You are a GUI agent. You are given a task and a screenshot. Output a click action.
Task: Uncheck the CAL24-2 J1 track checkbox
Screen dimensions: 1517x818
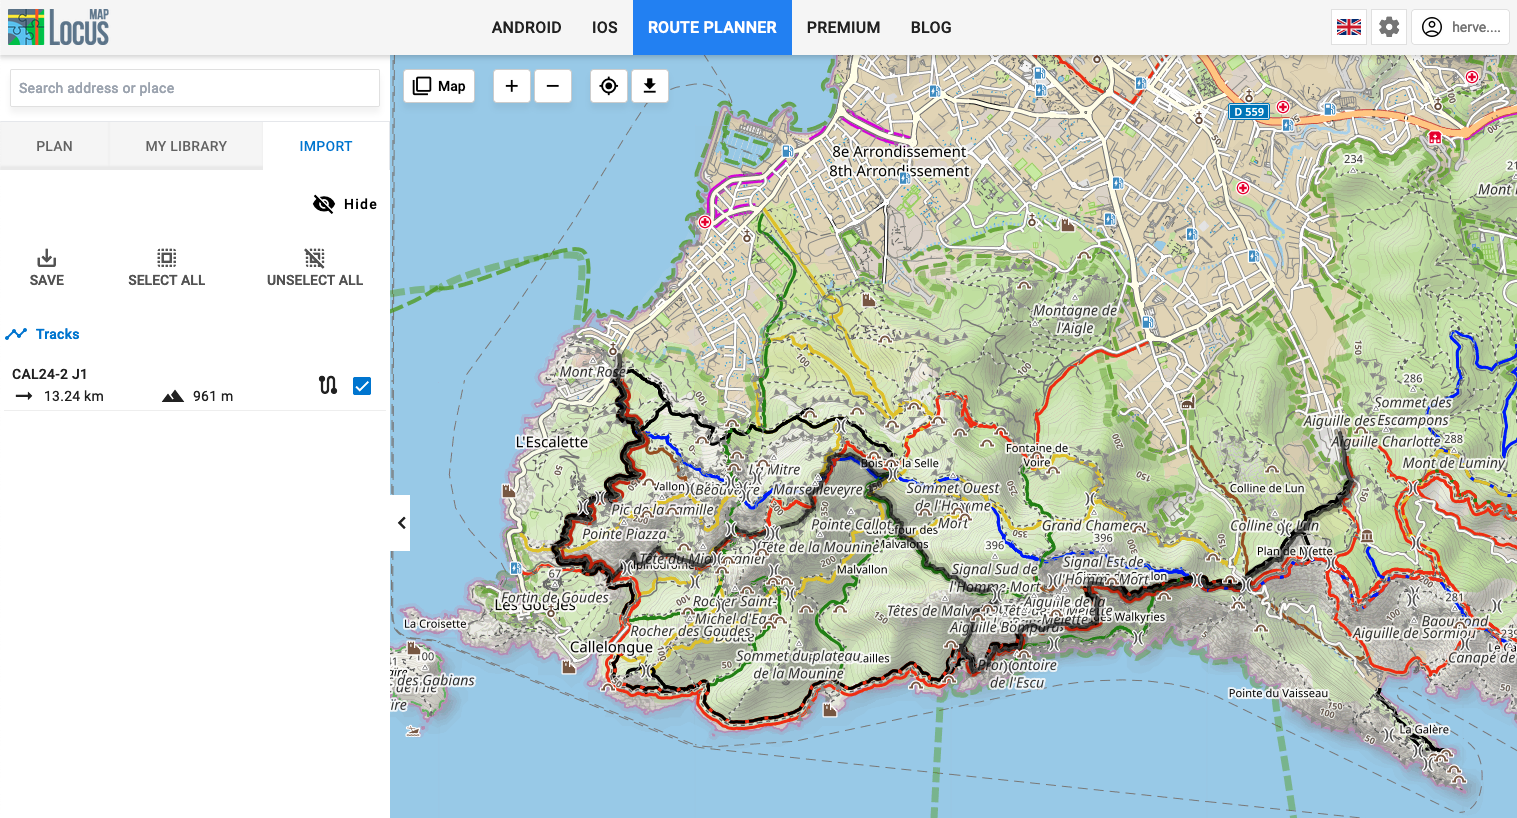(x=362, y=386)
